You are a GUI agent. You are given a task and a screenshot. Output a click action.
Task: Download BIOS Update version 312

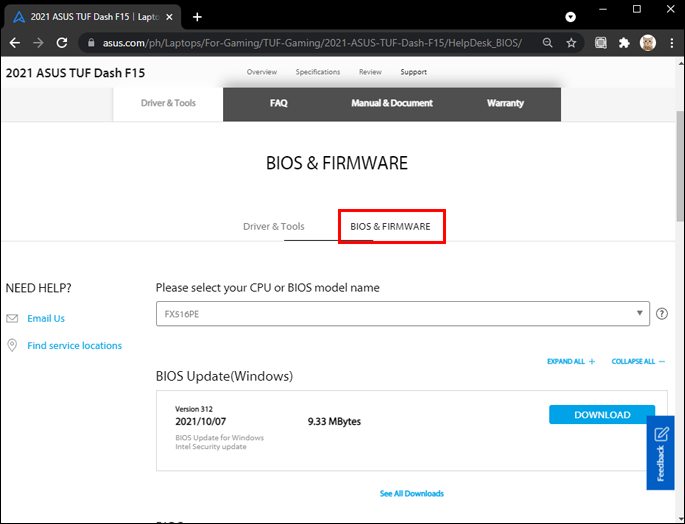click(602, 415)
